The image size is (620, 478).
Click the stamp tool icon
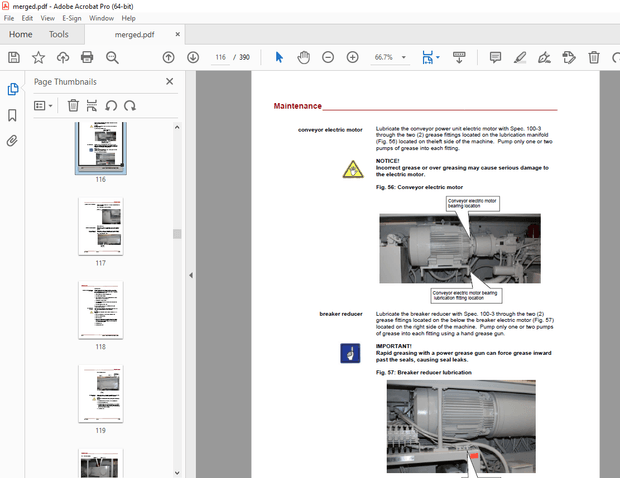point(569,57)
